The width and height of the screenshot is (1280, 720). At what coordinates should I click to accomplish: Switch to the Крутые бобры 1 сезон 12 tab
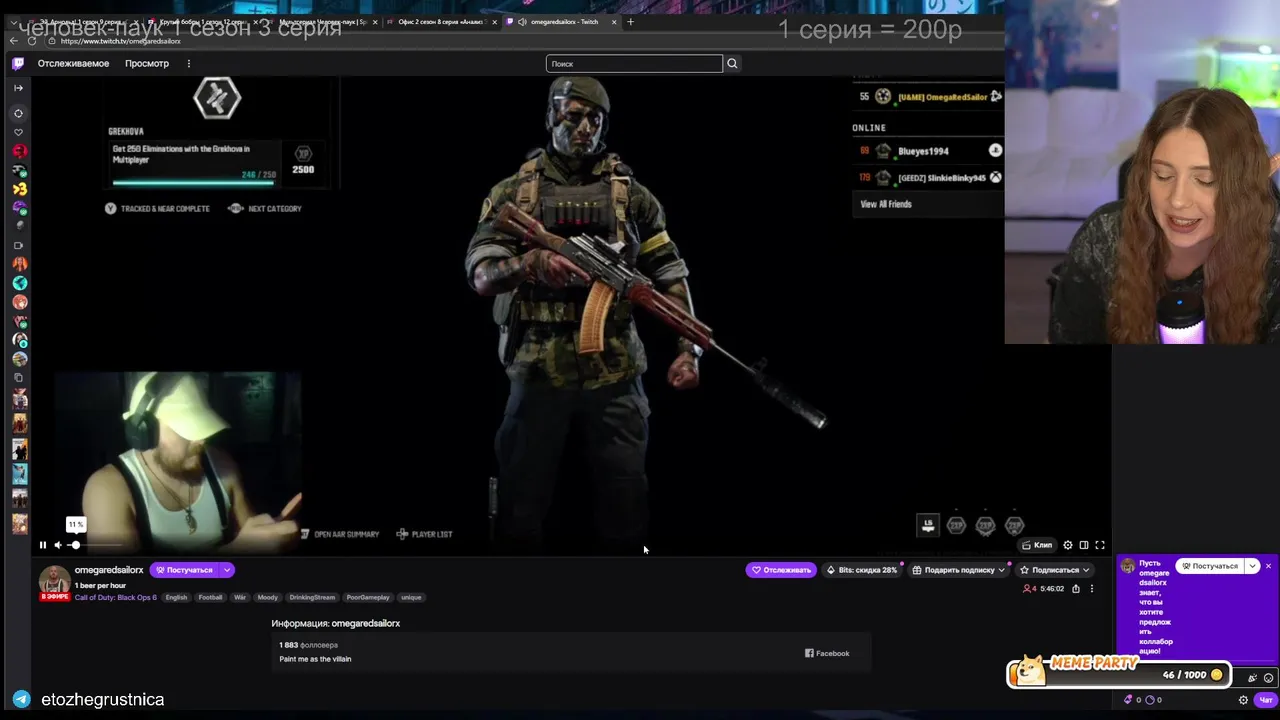coord(201,22)
